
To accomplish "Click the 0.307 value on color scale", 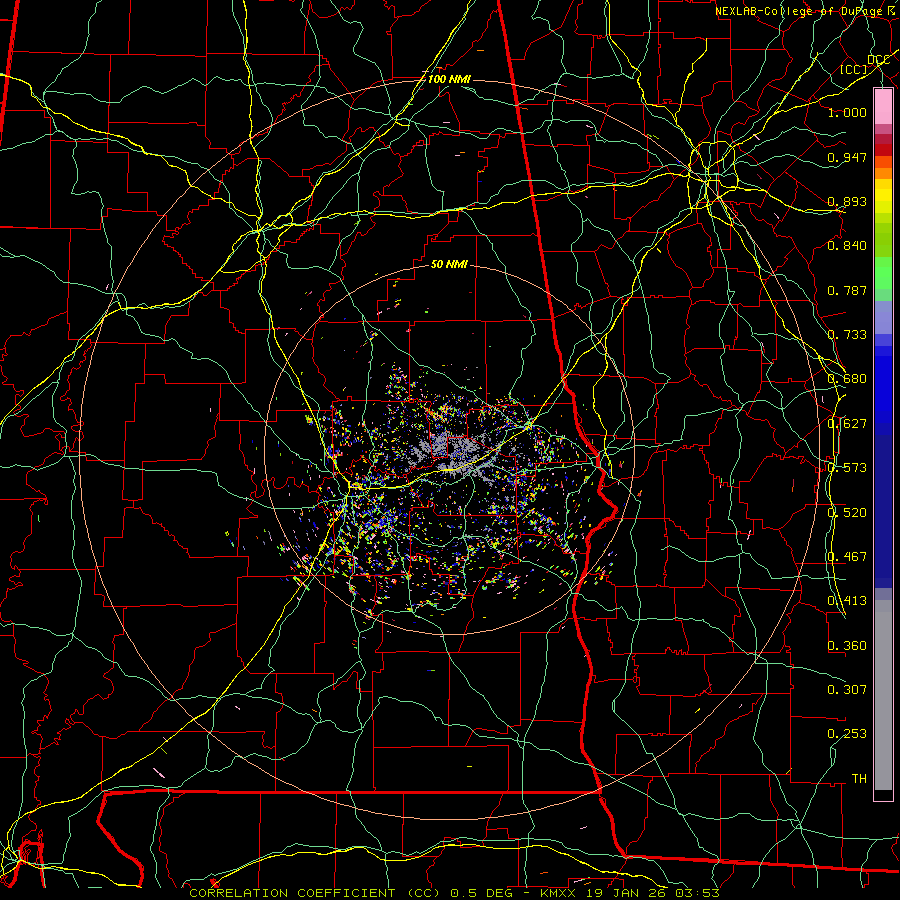I will 847,689.
